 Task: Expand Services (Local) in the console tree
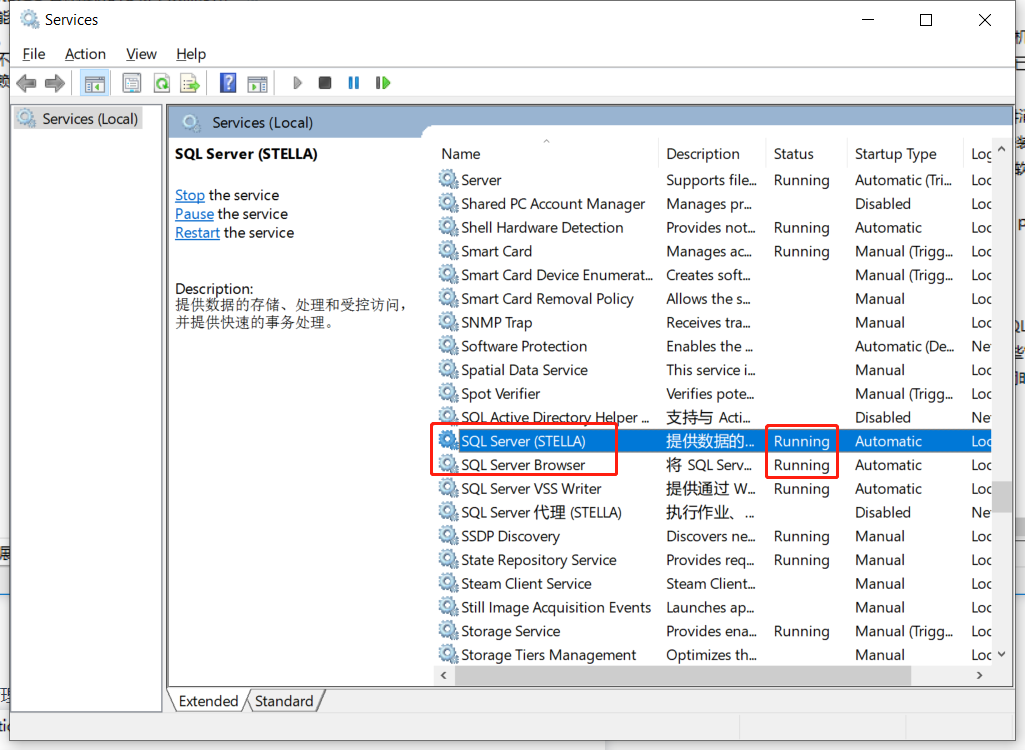click(x=87, y=118)
